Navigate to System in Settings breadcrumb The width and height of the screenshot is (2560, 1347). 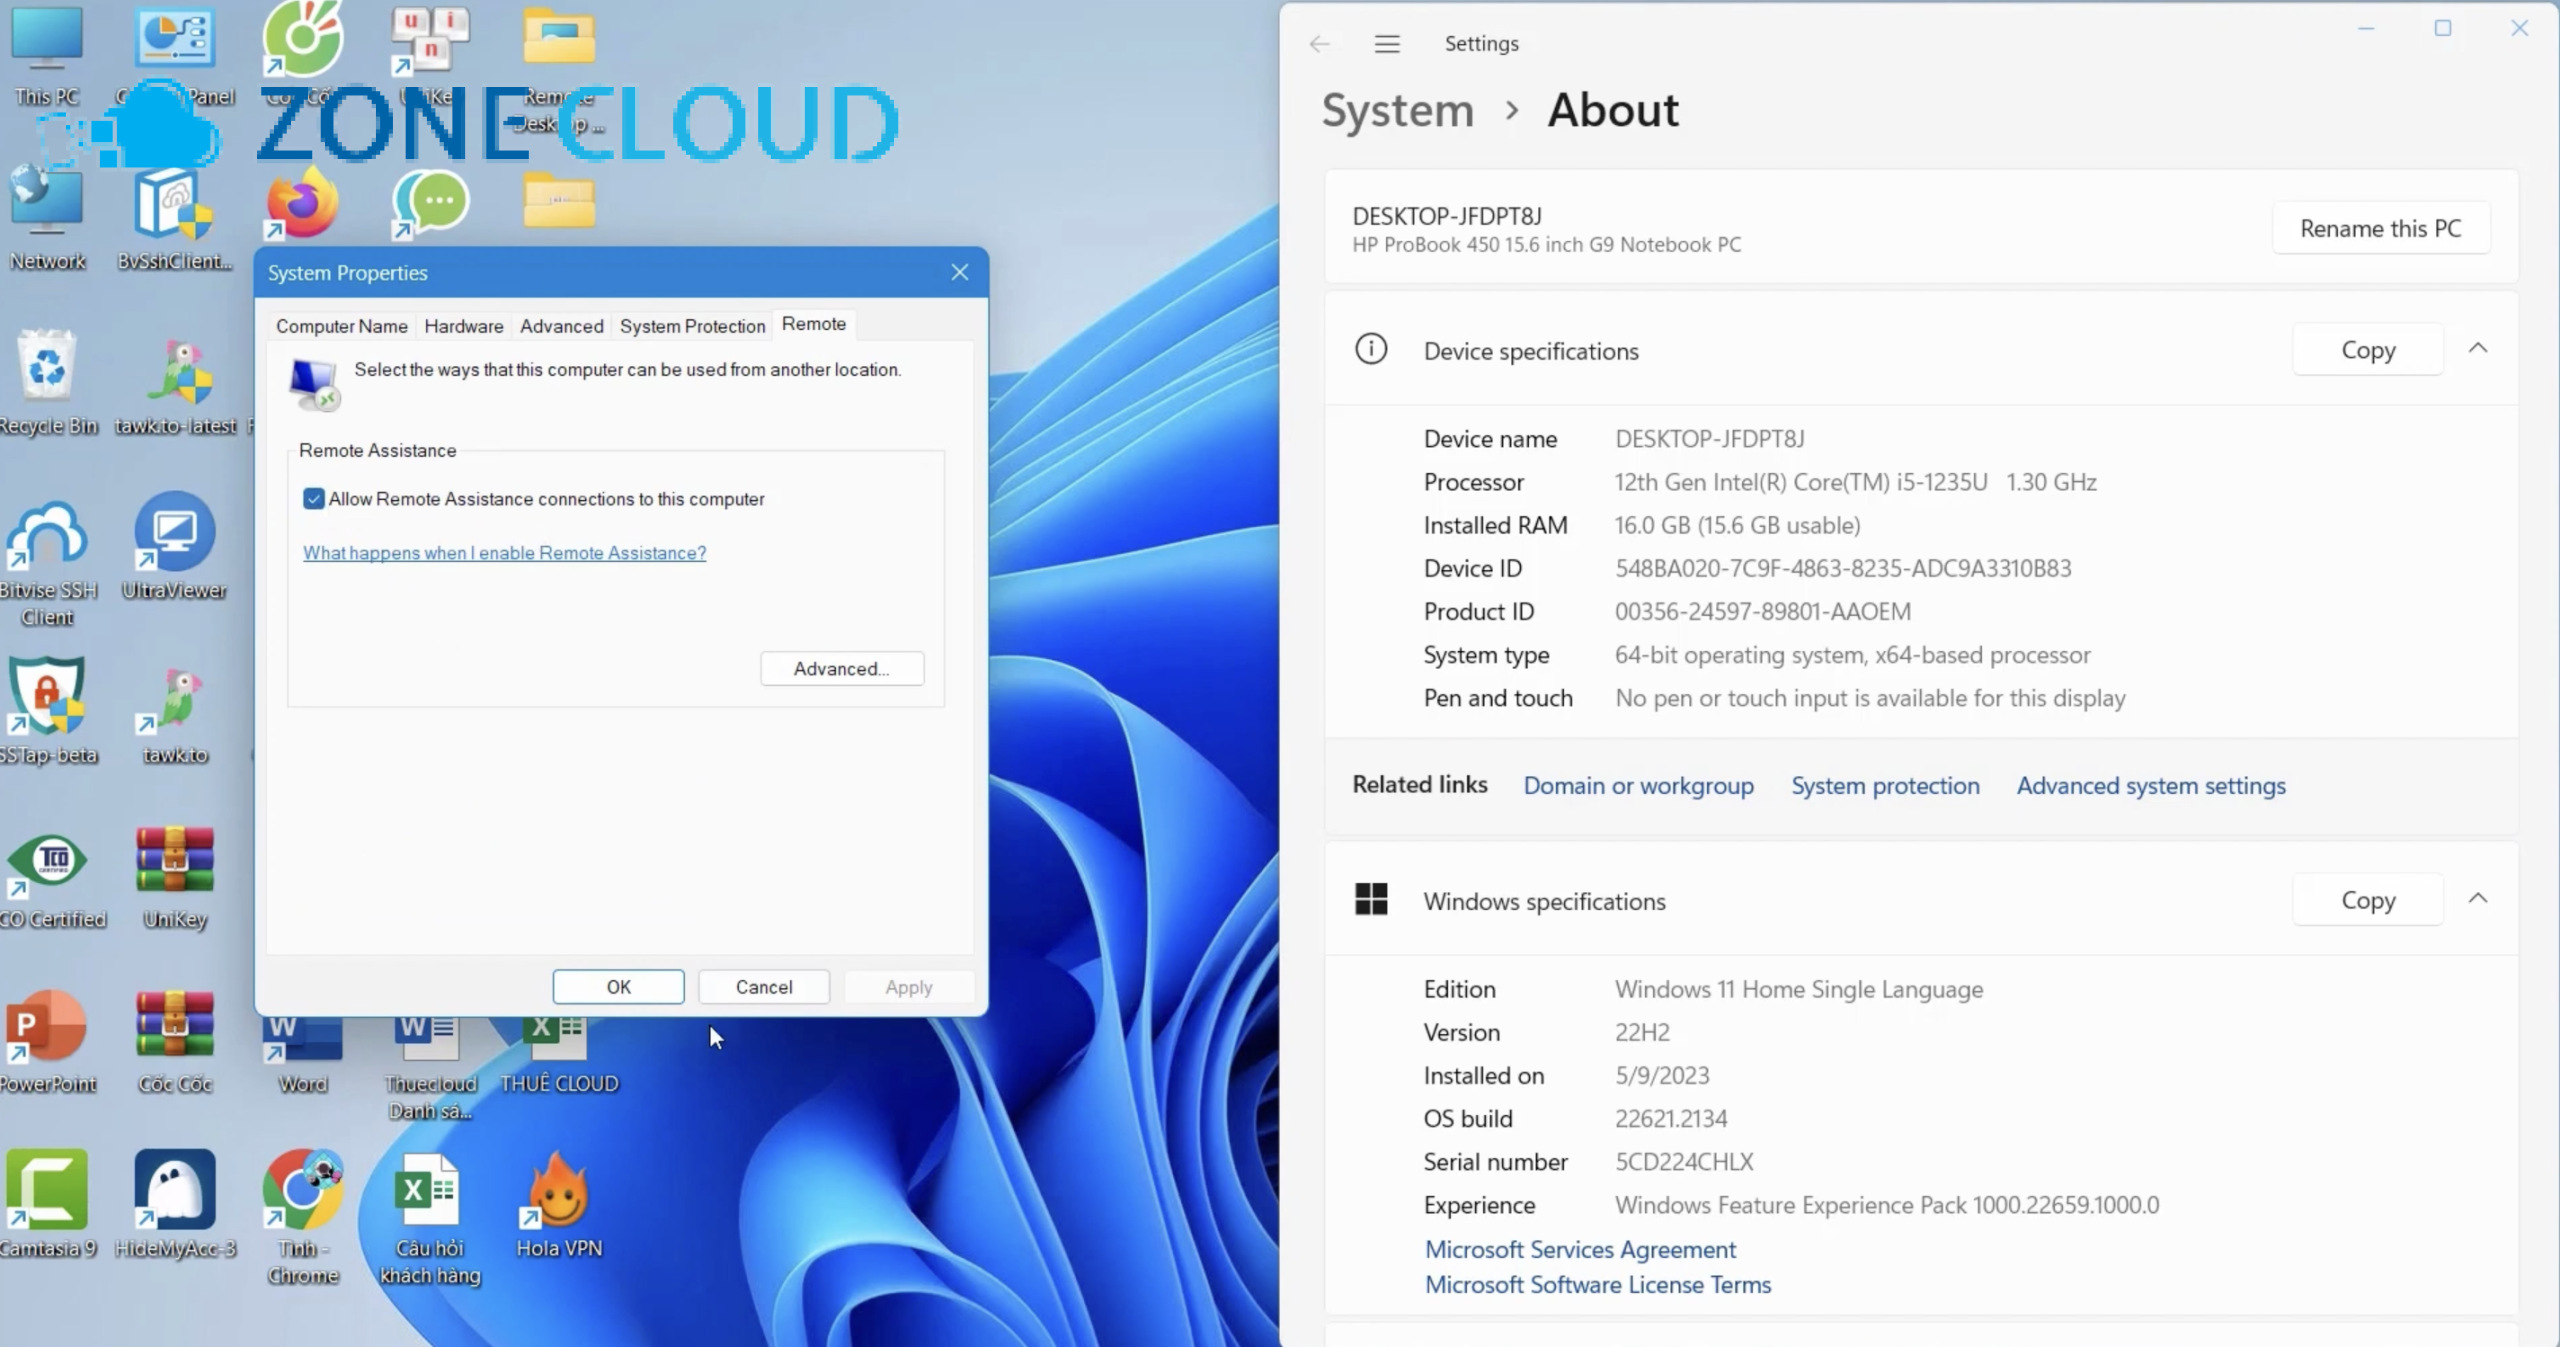(x=1398, y=110)
